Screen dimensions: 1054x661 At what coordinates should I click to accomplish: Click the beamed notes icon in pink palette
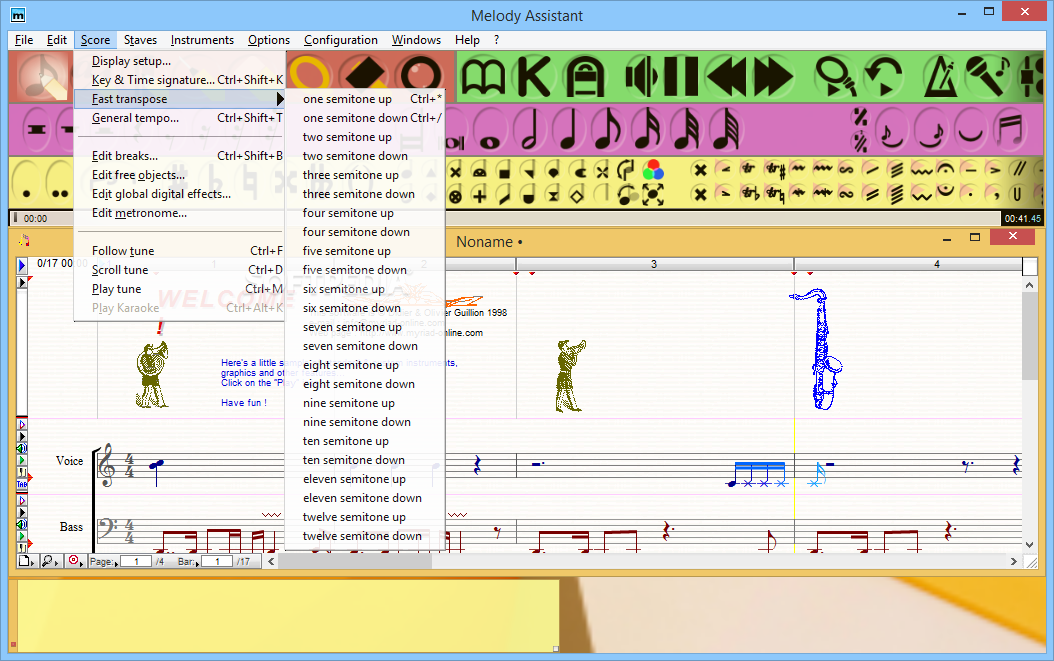tap(1010, 130)
